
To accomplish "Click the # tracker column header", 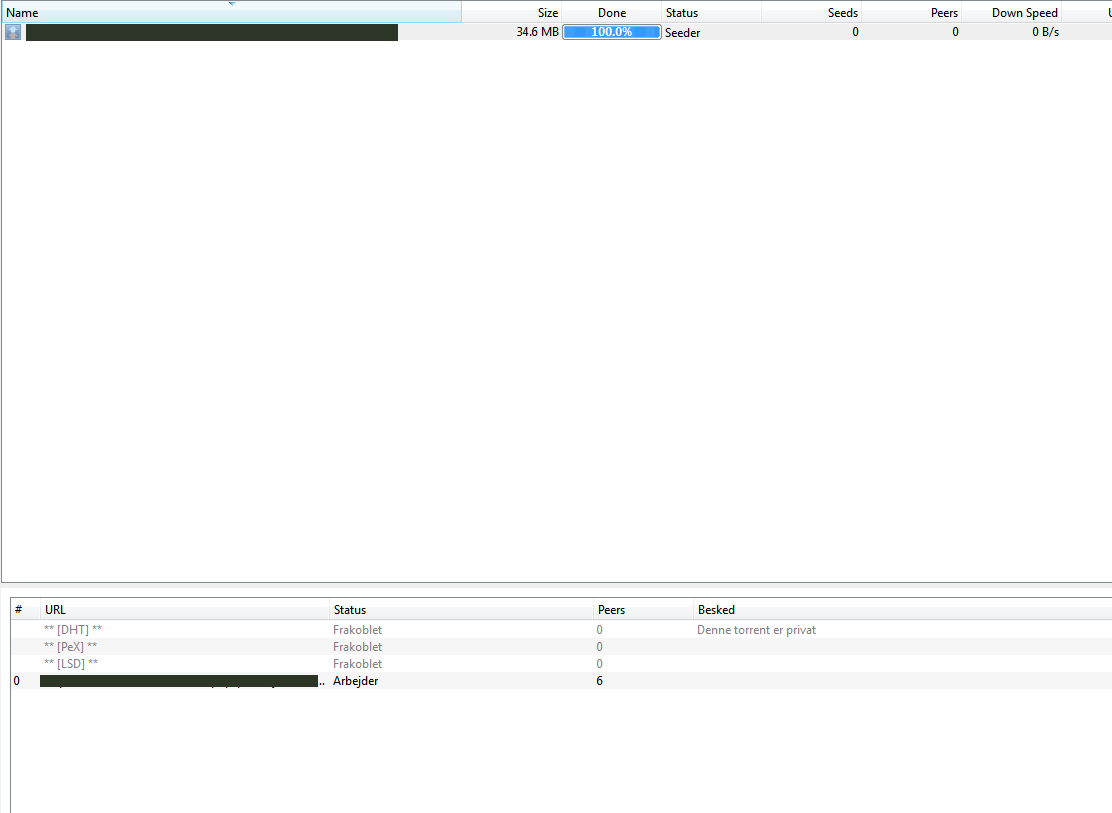I will tap(26, 609).
